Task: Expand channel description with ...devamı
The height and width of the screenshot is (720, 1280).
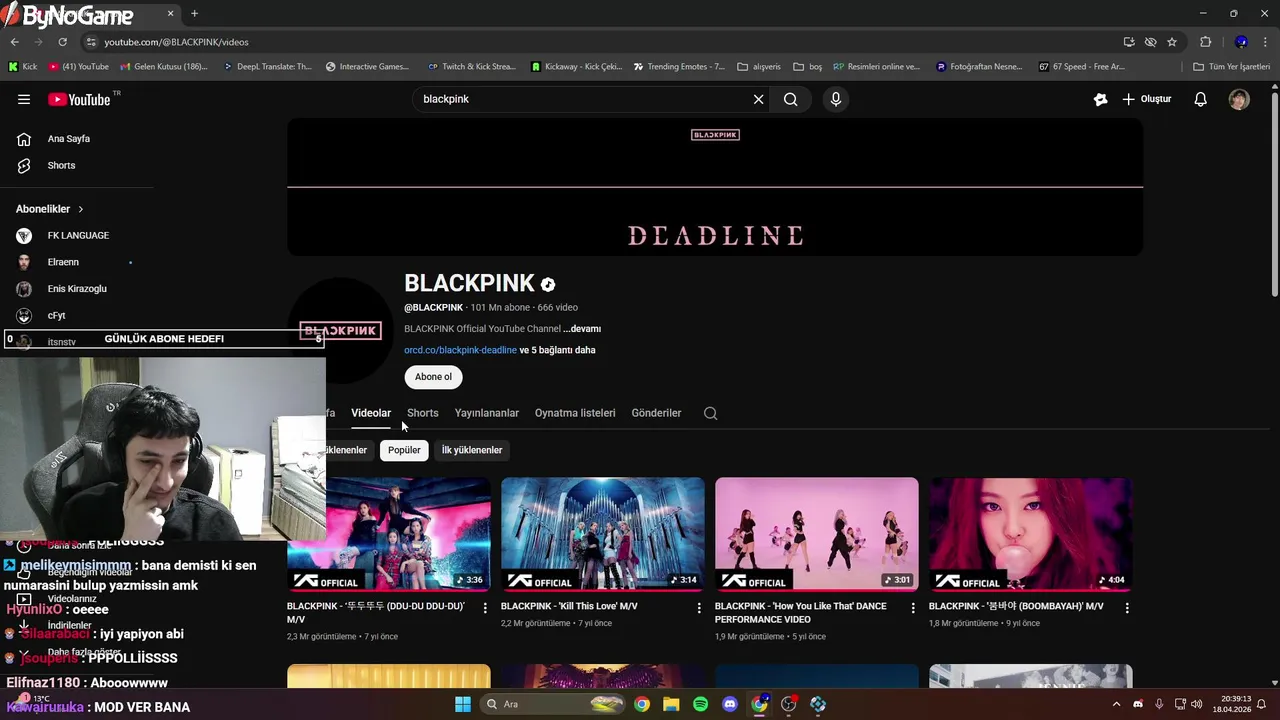Action: pyautogui.click(x=581, y=329)
